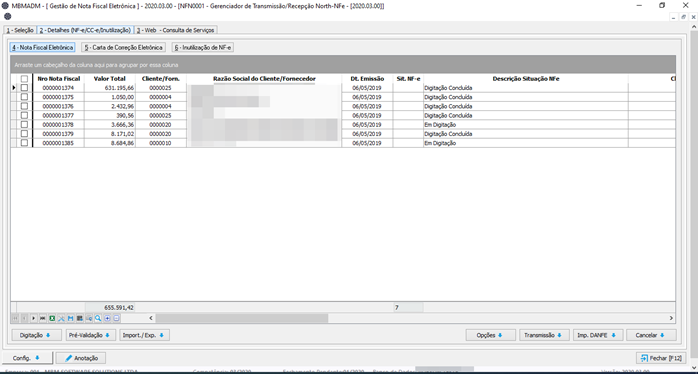The width and height of the screenshot is (698, 374).
Task: Click the Fechar [F12] button
Action: (x=661, y=358)
